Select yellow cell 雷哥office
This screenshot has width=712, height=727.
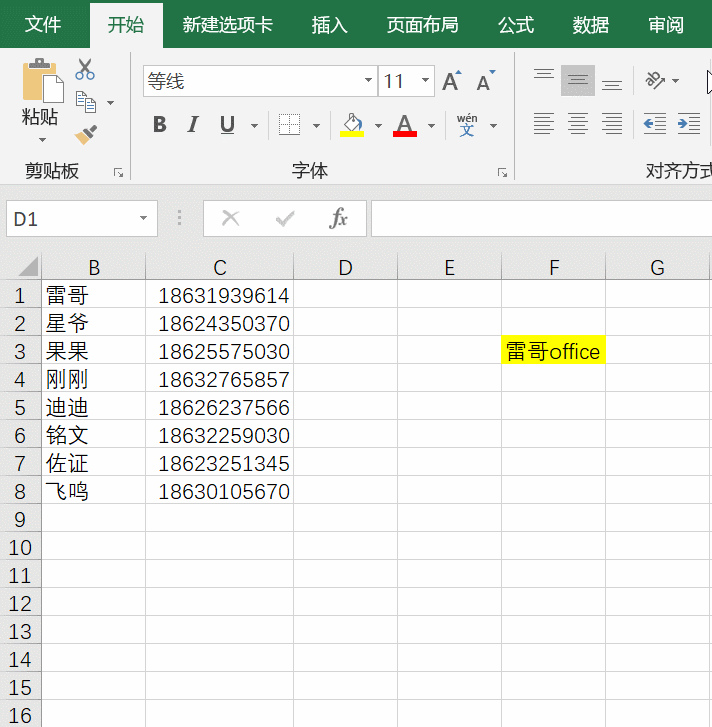553,350
